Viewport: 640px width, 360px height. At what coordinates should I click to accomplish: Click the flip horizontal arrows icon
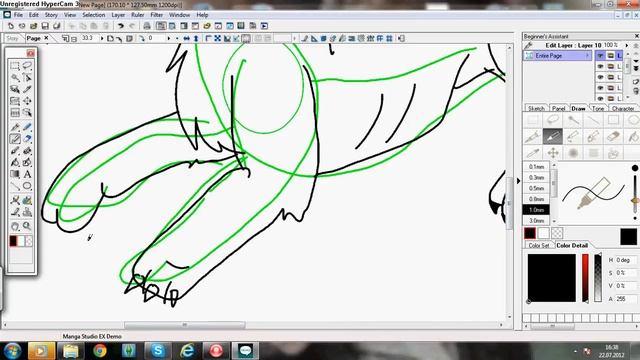pyautogui.click(x=187, y=38)
